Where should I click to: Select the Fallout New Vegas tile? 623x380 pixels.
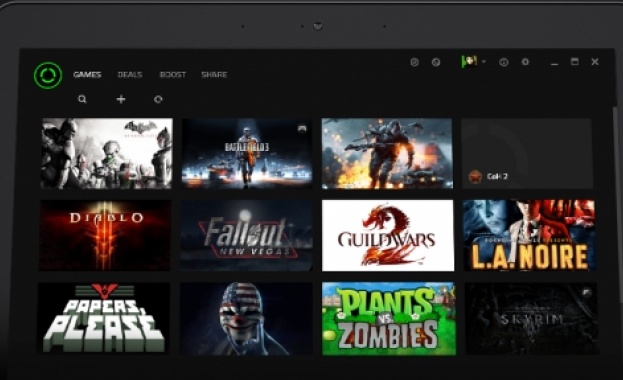[x=246, y=235]
